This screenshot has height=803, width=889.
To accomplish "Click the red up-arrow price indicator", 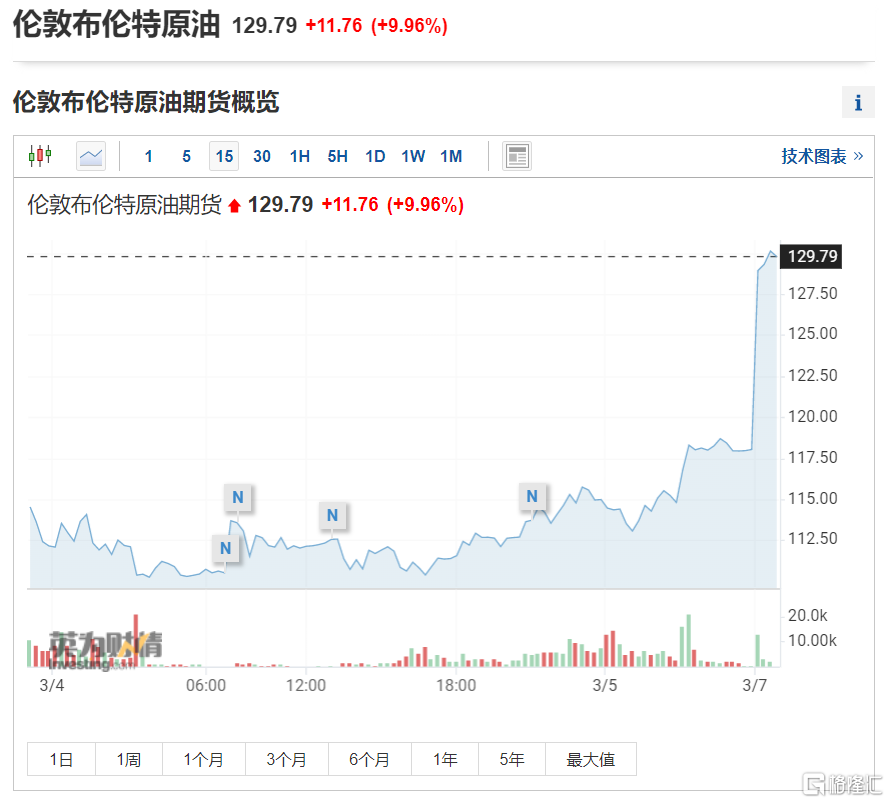I will click(x=235, y=206).
